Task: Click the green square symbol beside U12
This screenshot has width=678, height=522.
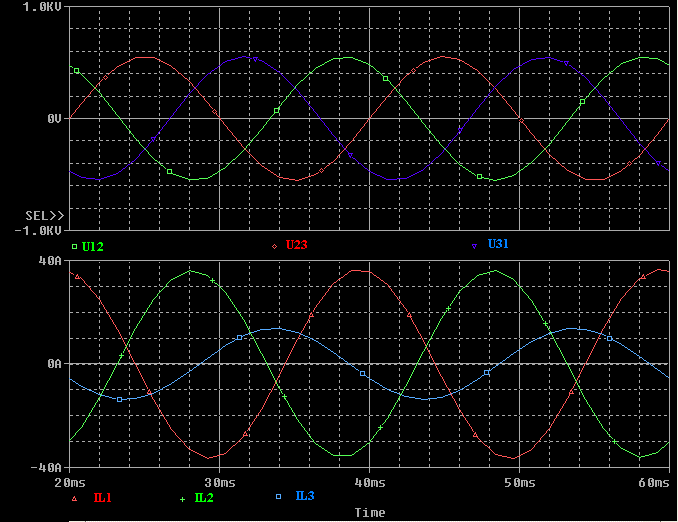Action: 74,247
